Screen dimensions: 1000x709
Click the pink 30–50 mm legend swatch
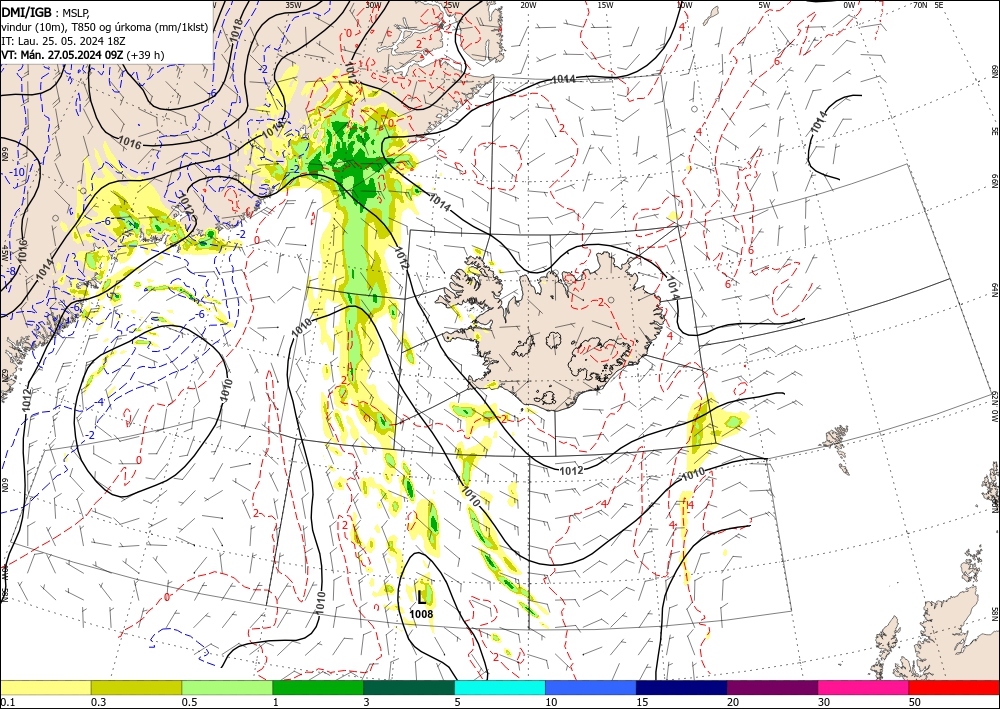click(x=864, y=687)
